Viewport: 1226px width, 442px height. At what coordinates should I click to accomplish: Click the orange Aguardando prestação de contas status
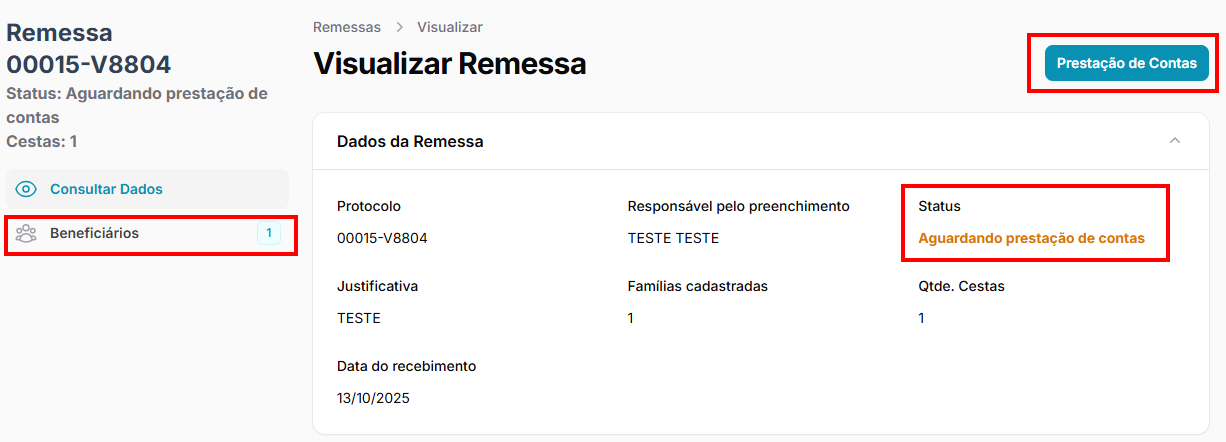pos(1031,238)
